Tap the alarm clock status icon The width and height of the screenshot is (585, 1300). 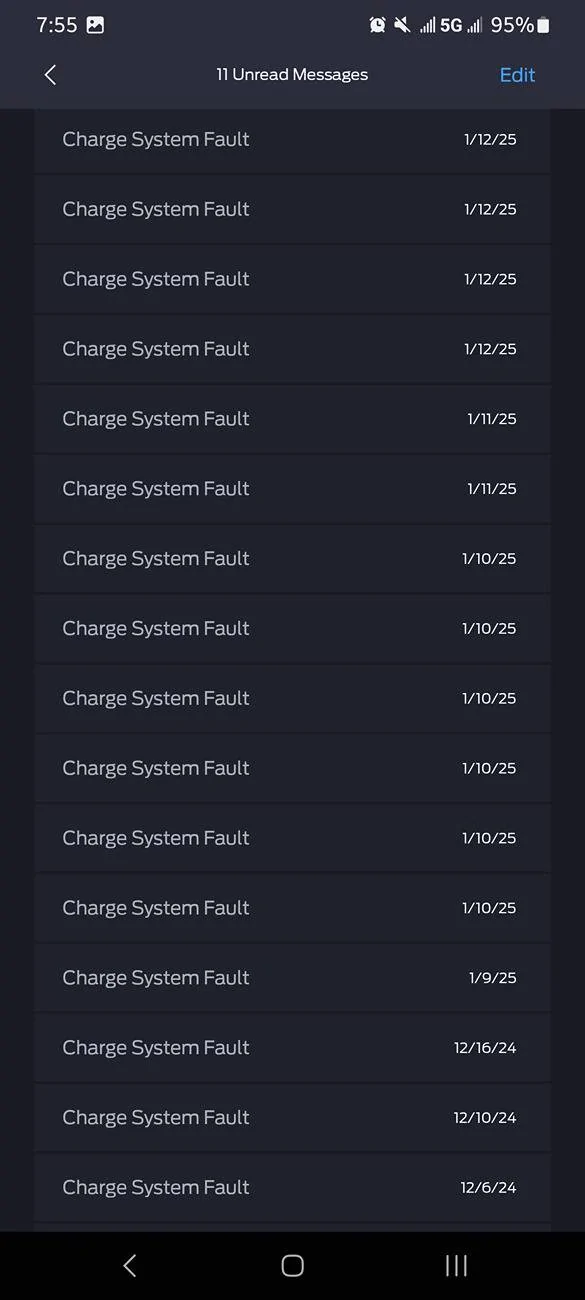click(x=378, y=24)
